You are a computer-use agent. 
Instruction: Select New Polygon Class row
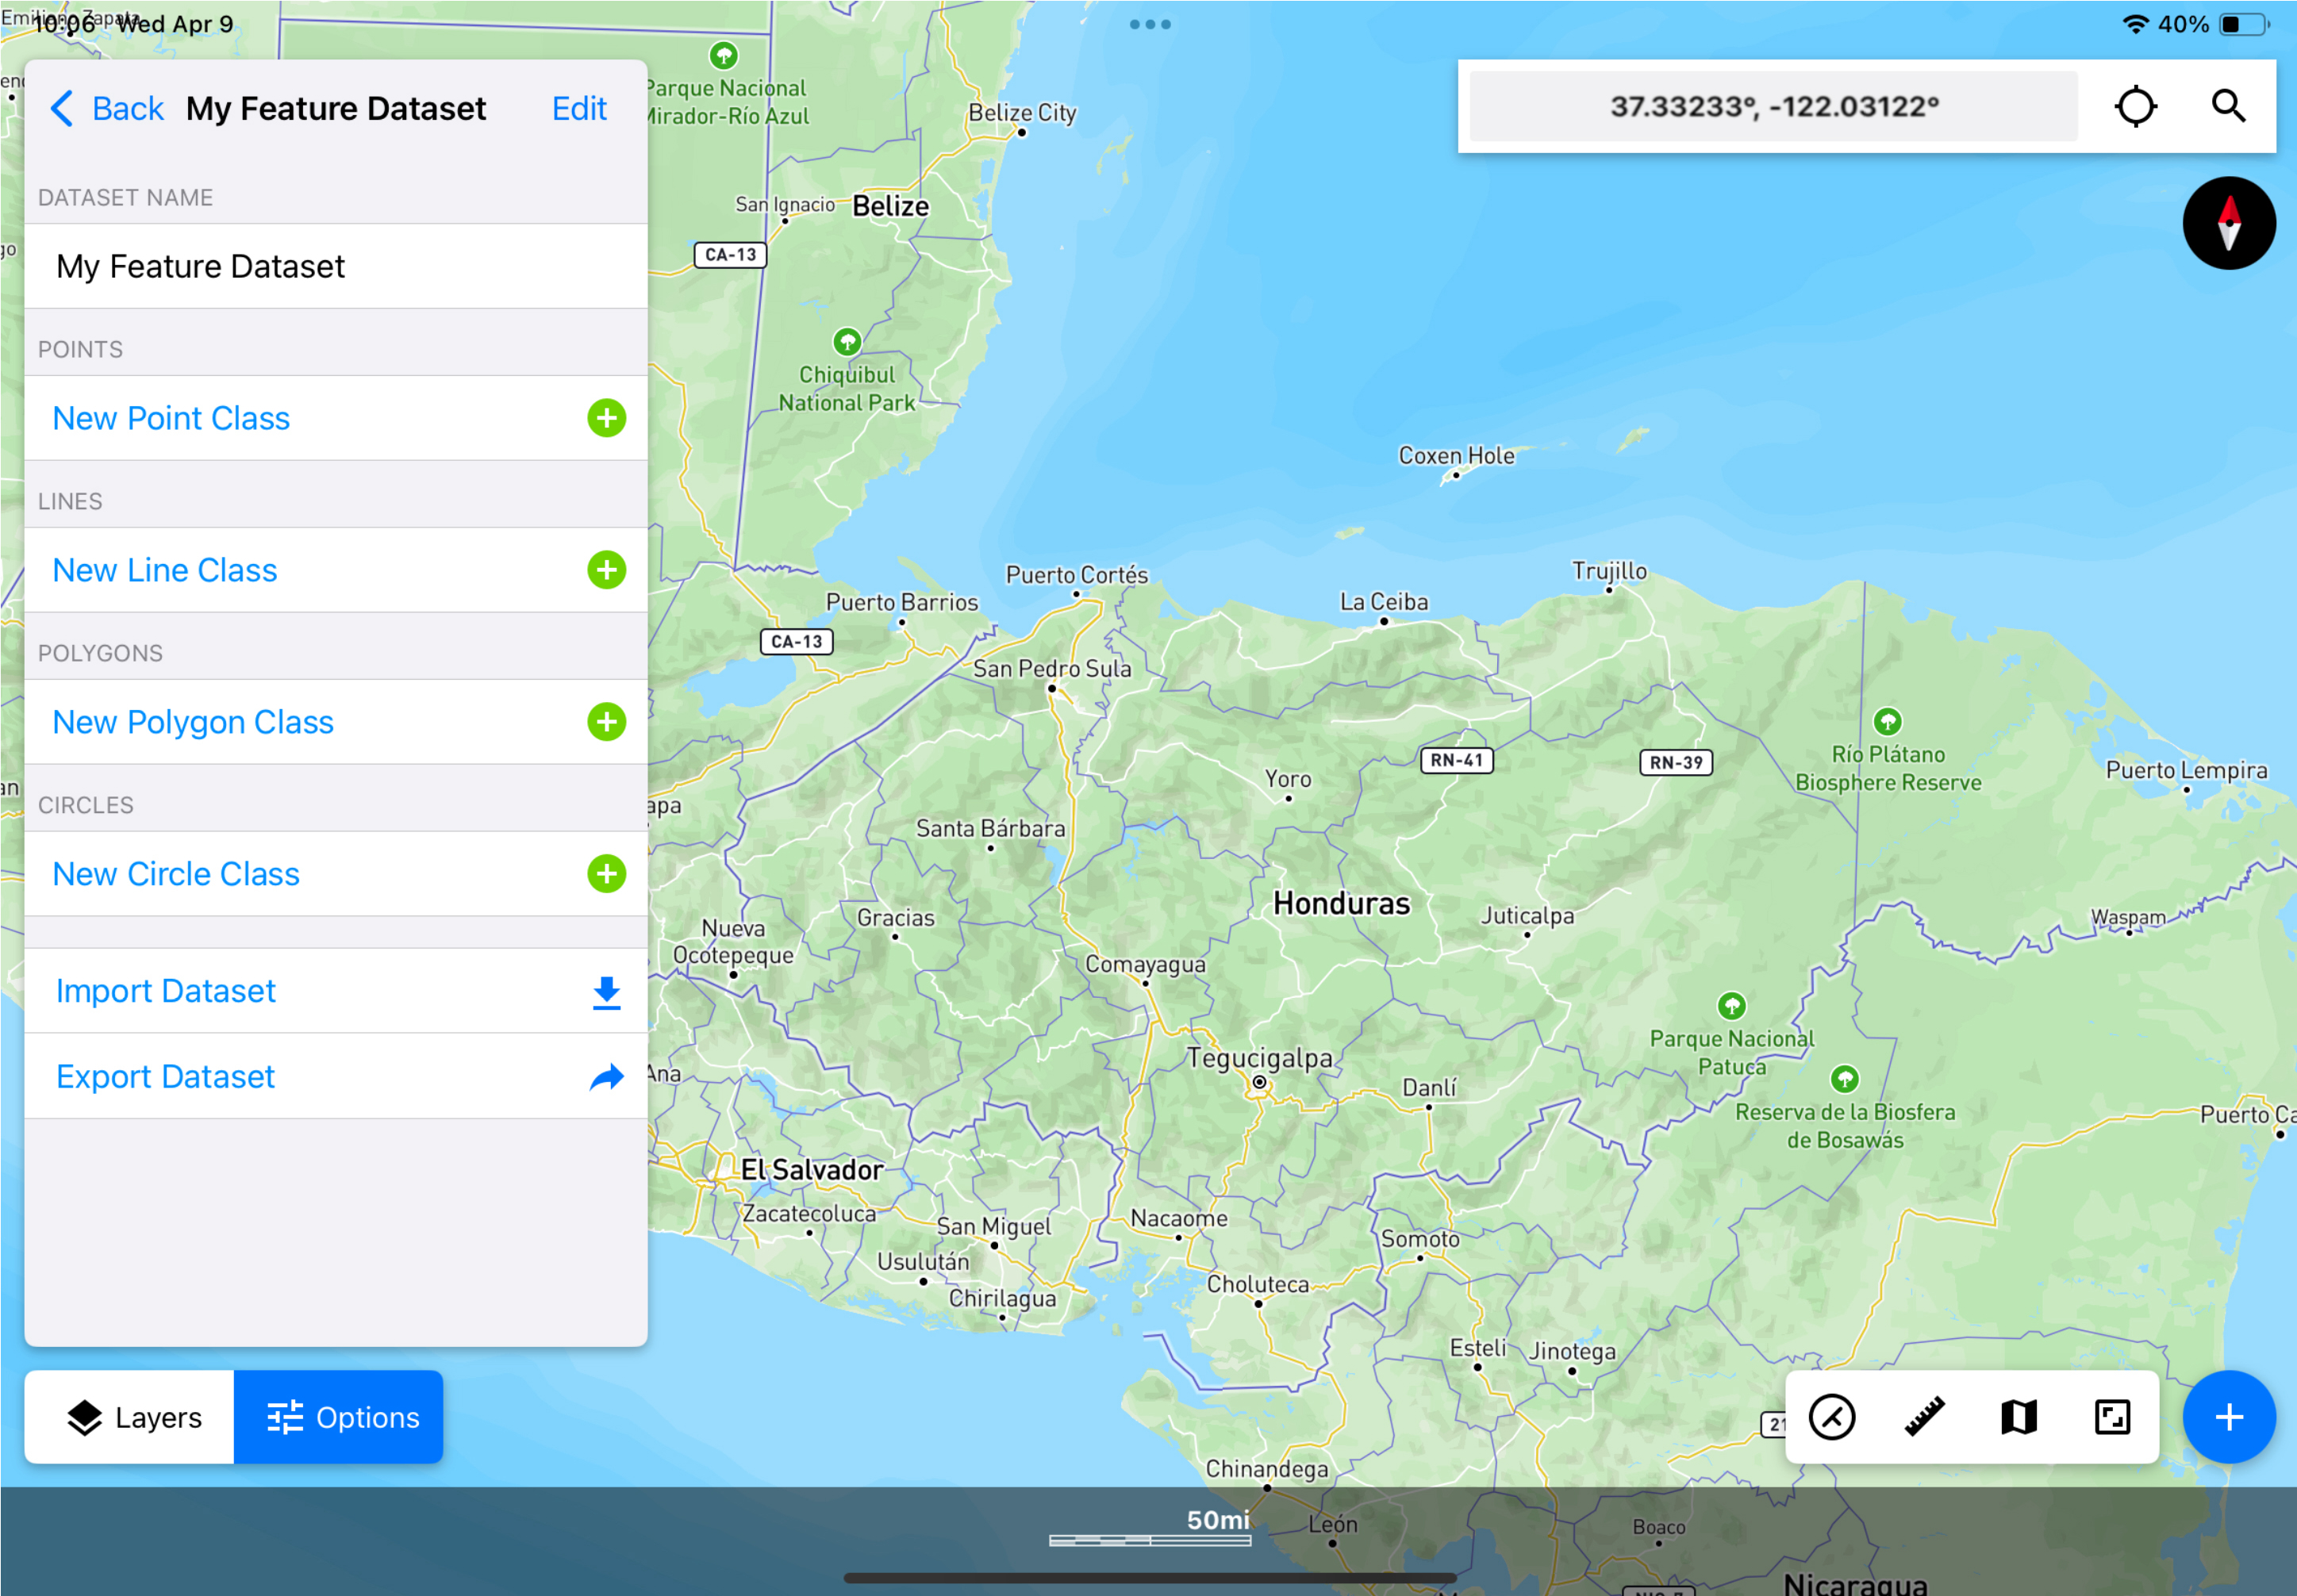336,722
